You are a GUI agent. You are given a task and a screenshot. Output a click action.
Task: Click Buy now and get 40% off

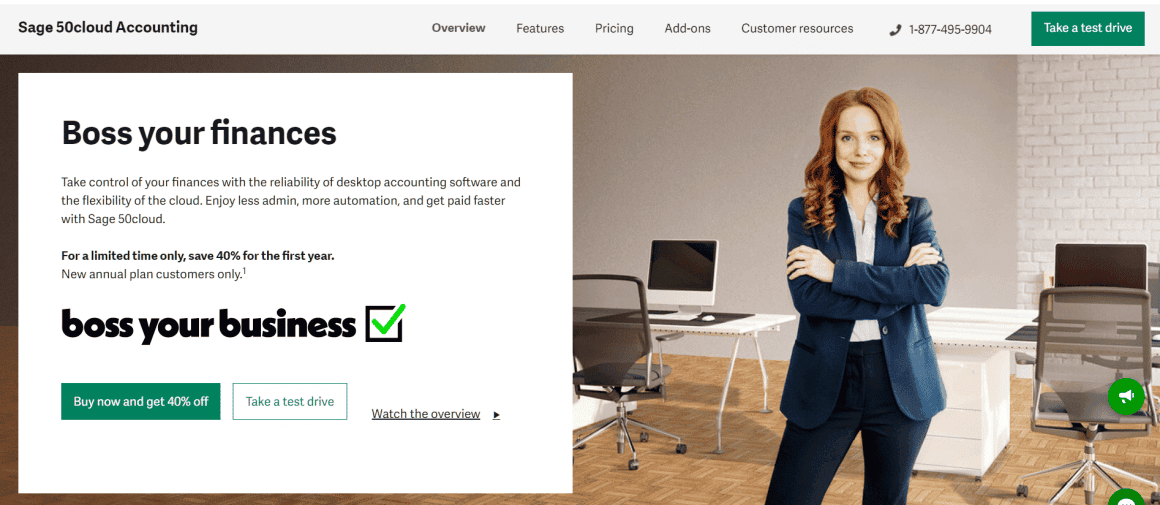tap(141, 401)
